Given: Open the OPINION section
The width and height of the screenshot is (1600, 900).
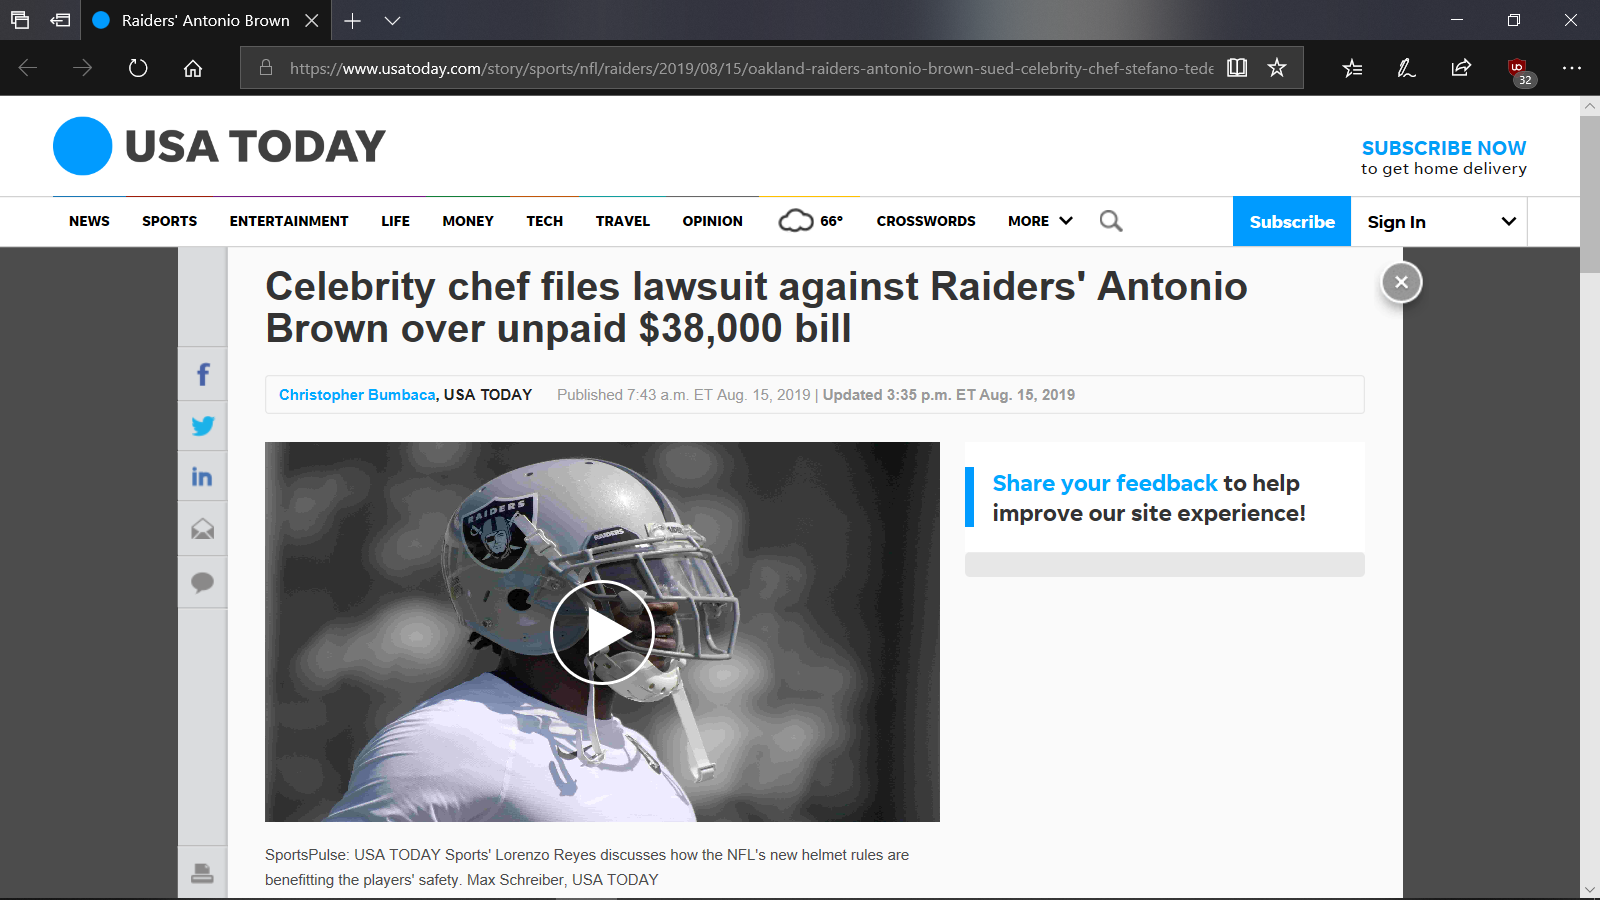Looking at the screenshot, I should pyautogui.click(x=712, y=221).
